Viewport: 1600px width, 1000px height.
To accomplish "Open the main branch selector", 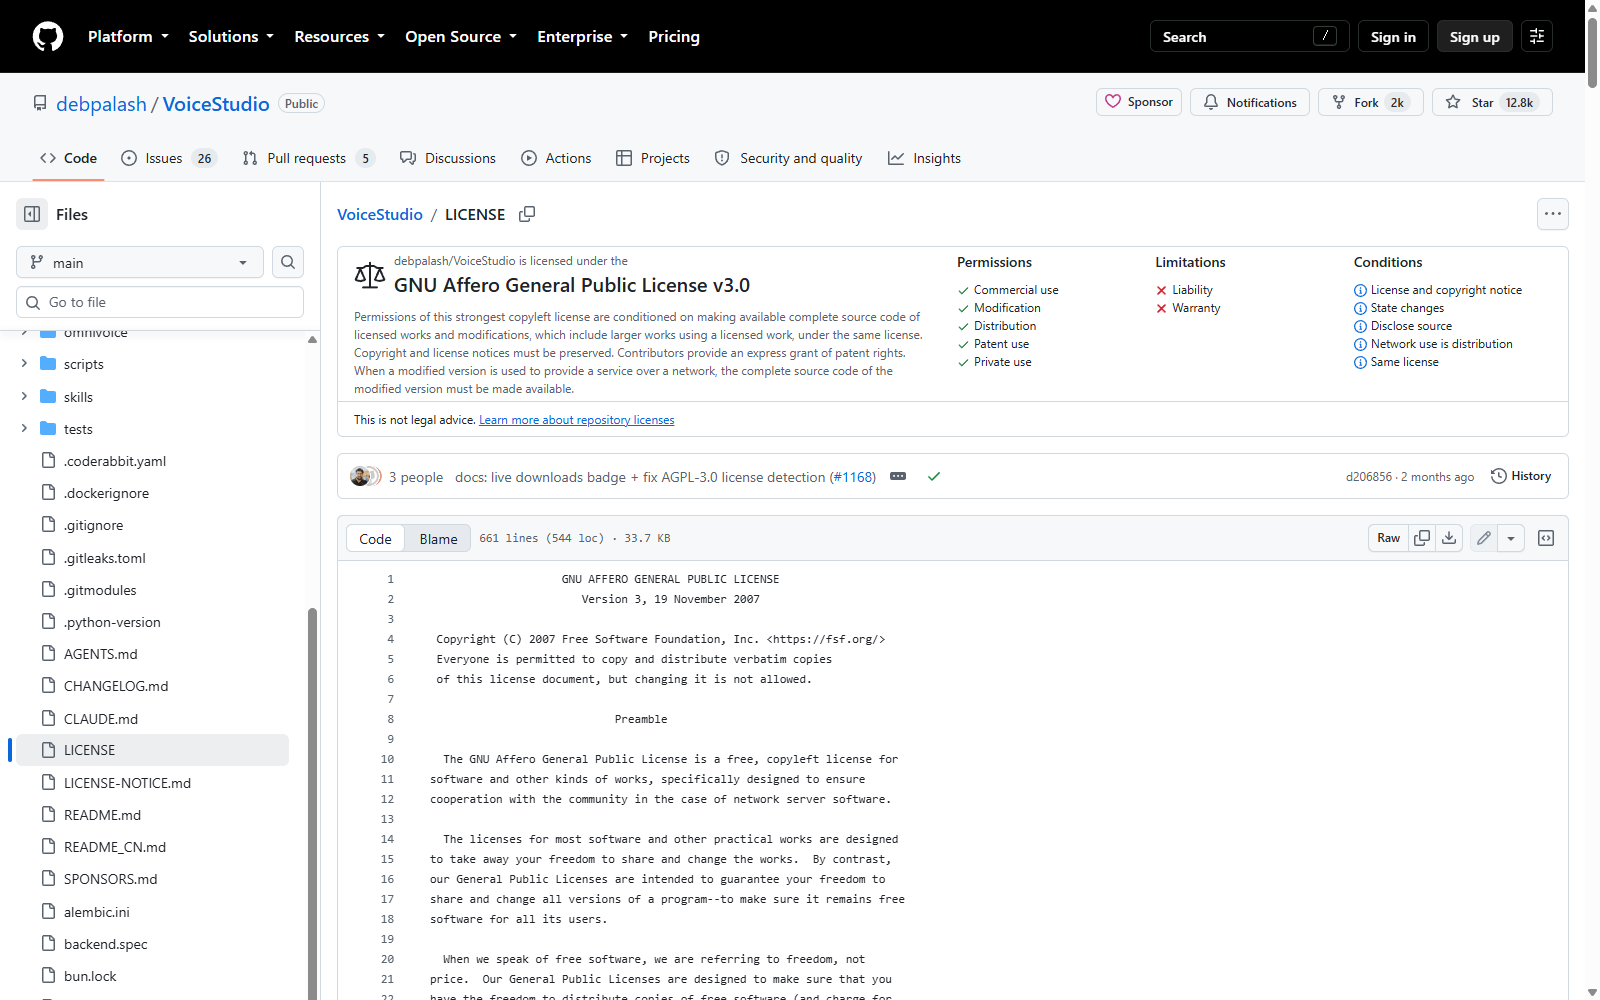I will coord(140,262).
